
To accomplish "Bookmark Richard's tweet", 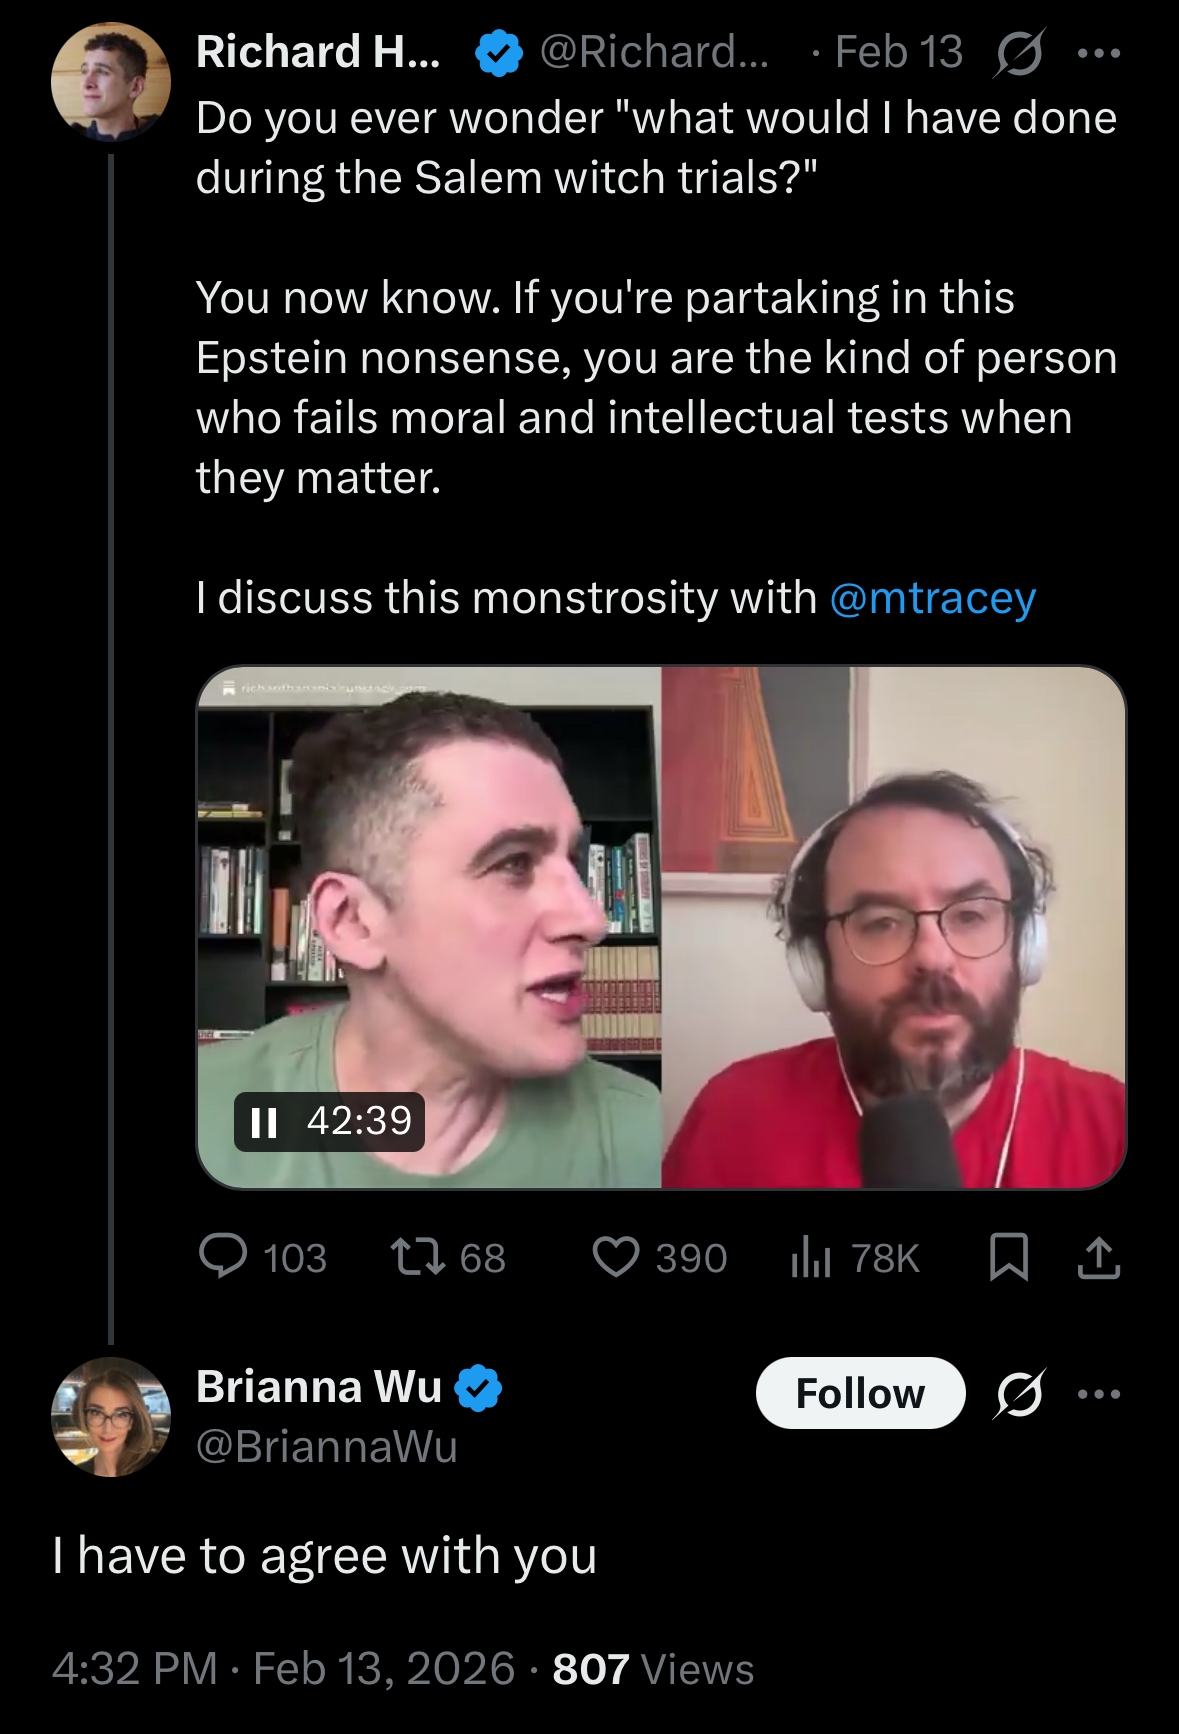I will 1008,1257.
